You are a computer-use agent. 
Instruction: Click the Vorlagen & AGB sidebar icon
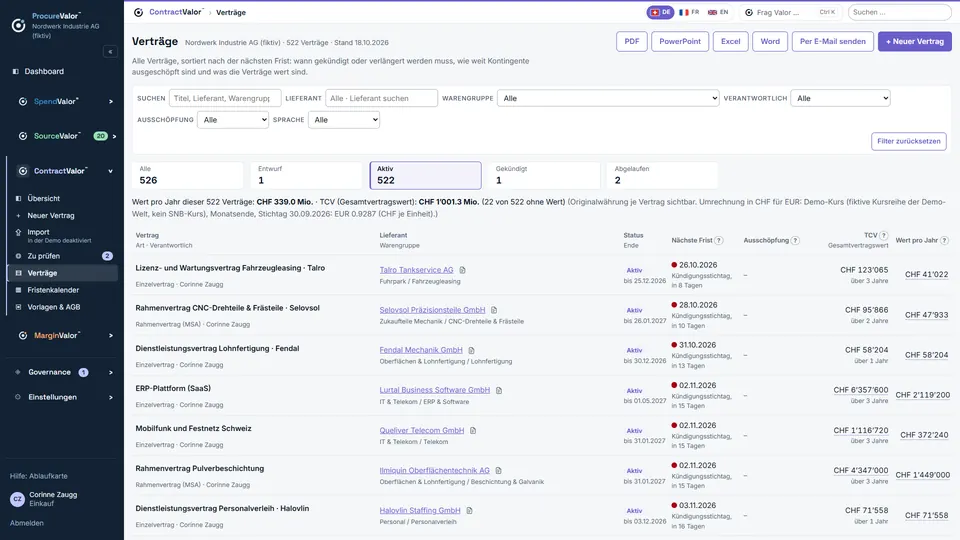click(18, 307)
